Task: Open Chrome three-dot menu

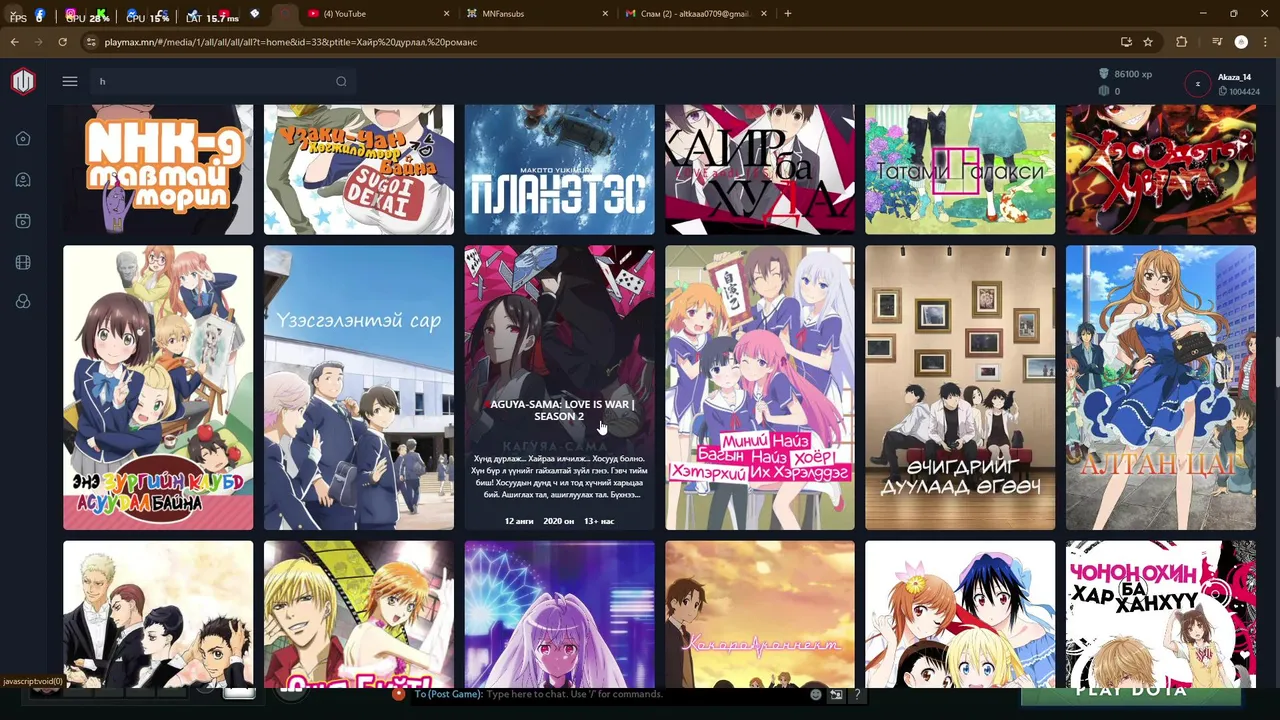Action: click(1264, 42)
